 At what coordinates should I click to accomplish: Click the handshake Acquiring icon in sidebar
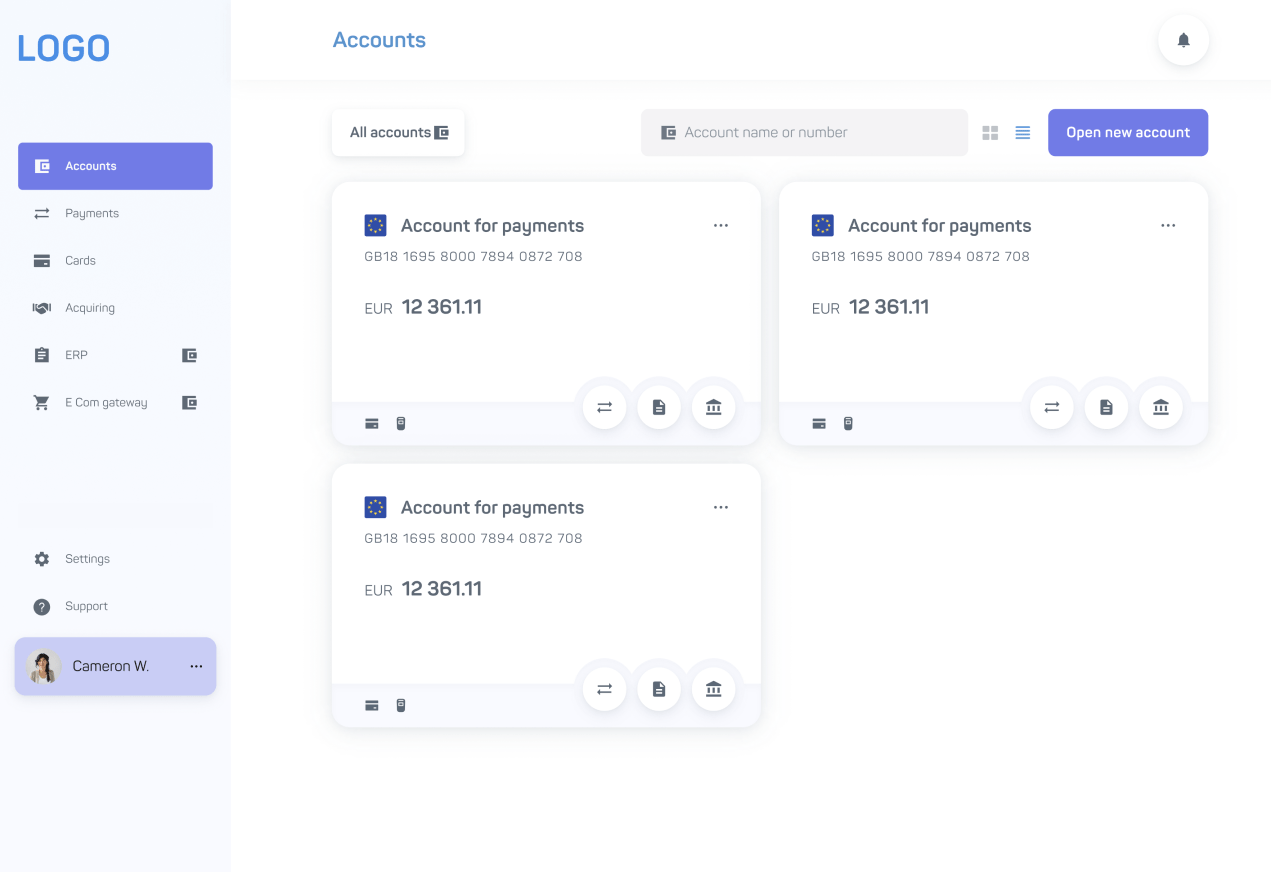click(x=41, y=307)
